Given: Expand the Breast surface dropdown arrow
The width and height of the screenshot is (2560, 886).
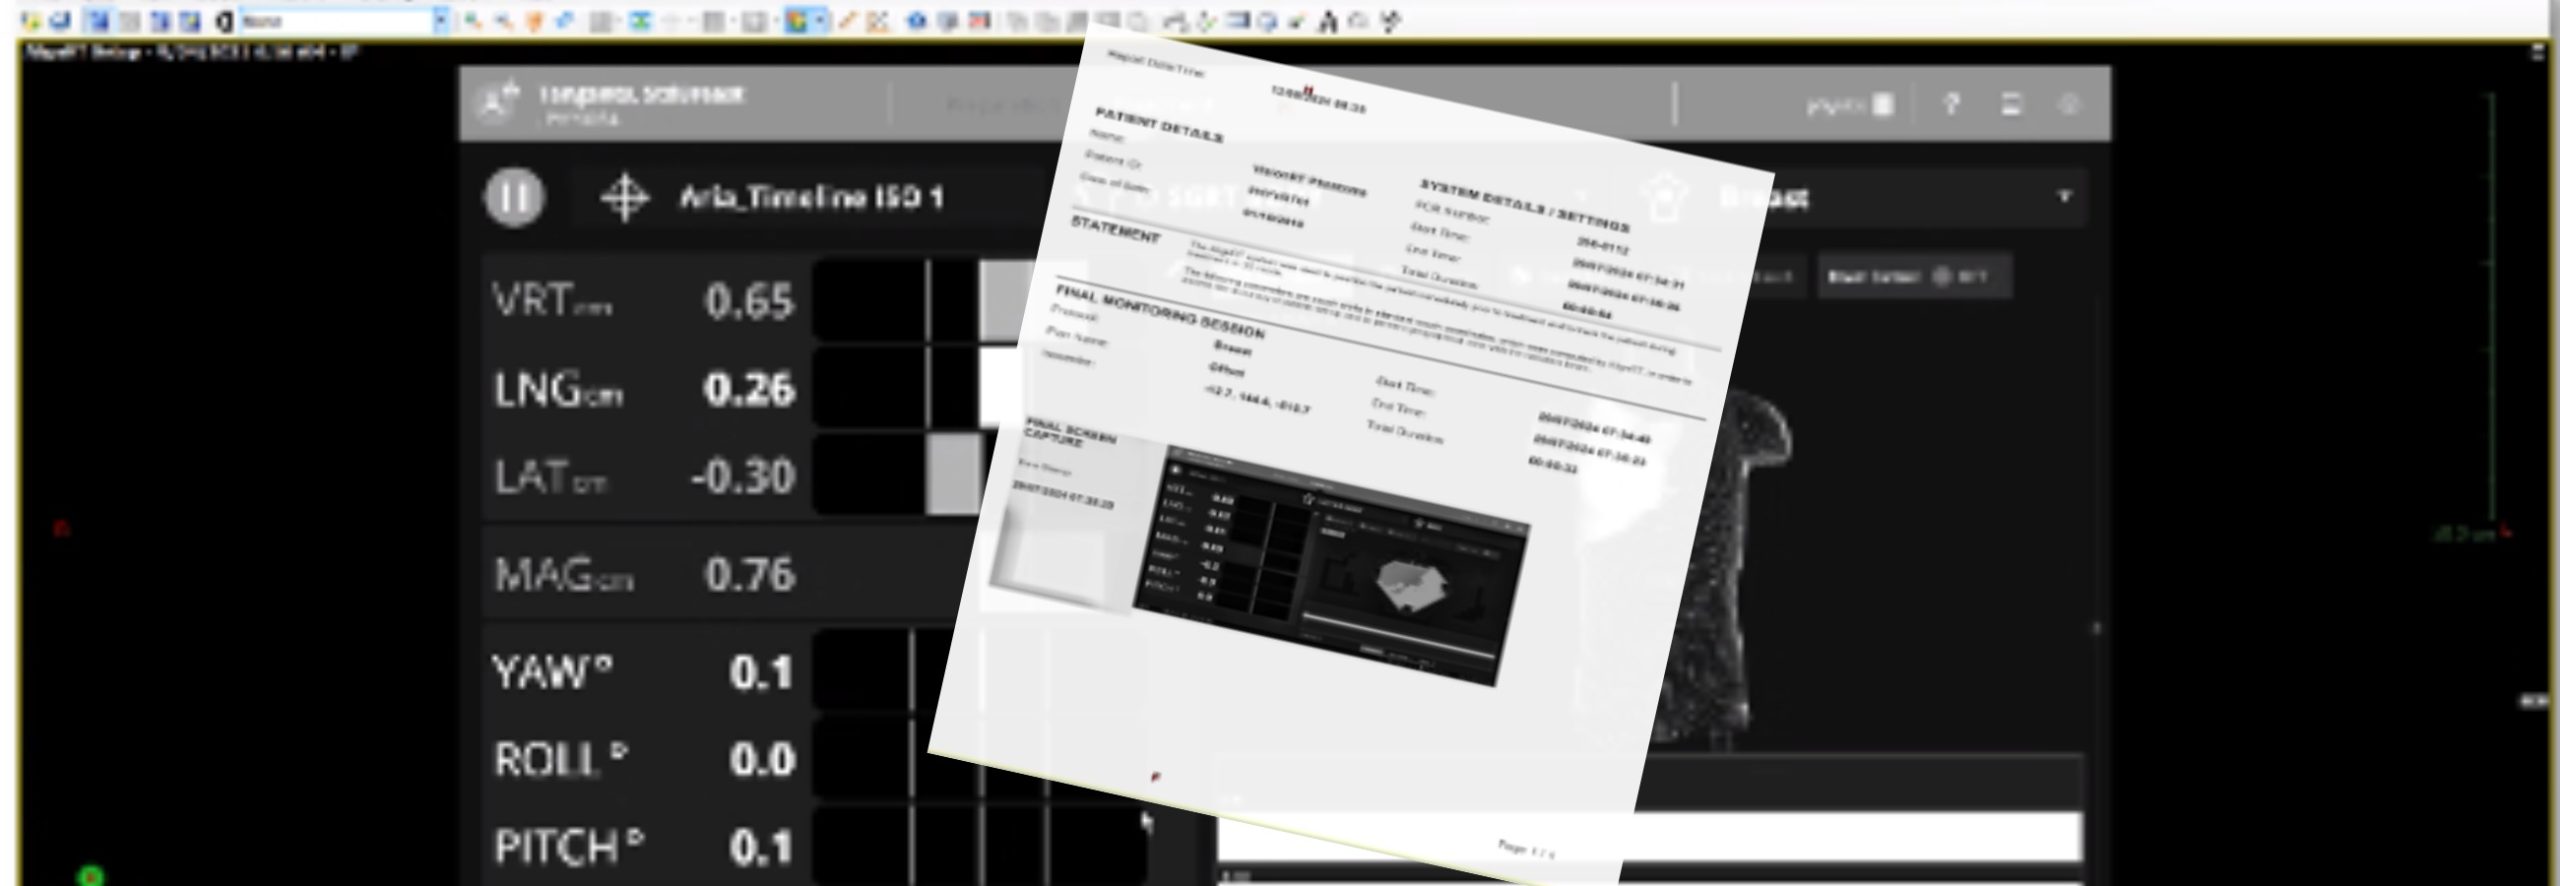Looking at the screenshot, I should 2064,197.
